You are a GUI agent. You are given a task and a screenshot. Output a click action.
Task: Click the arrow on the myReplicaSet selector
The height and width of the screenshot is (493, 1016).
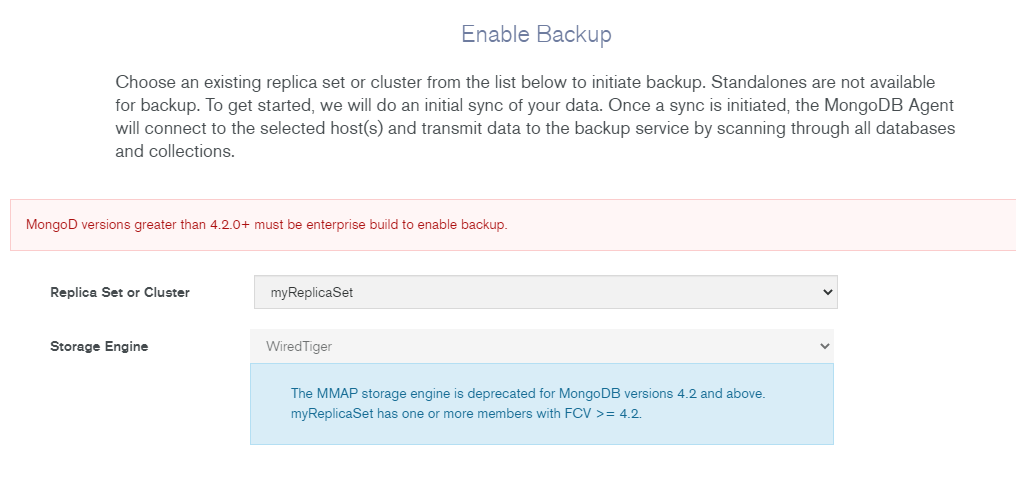pos(826,292)
